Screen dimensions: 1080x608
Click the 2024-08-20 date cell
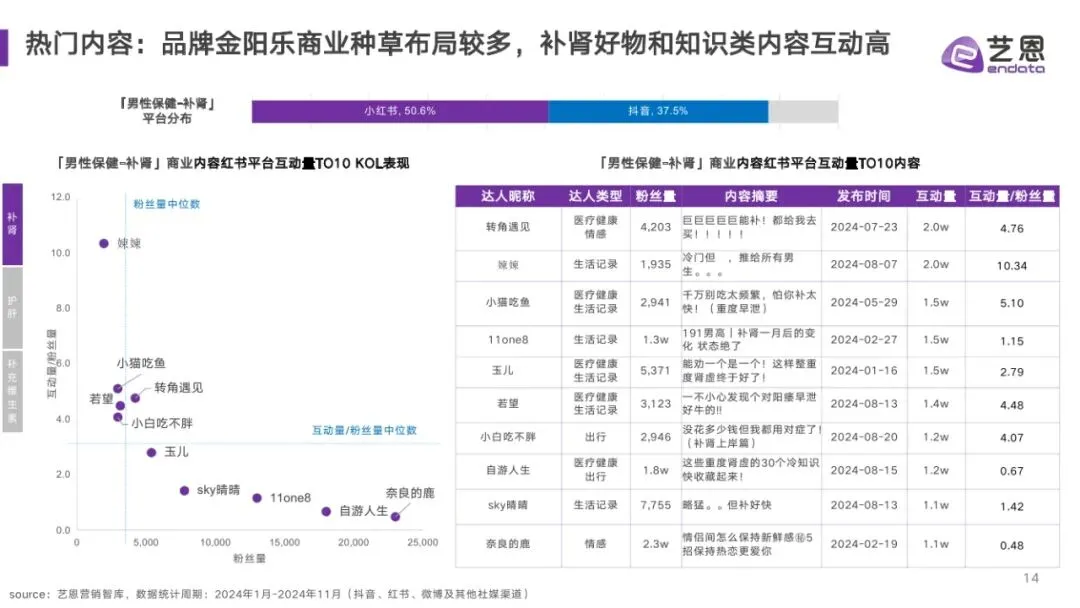[x=864, y=437]
